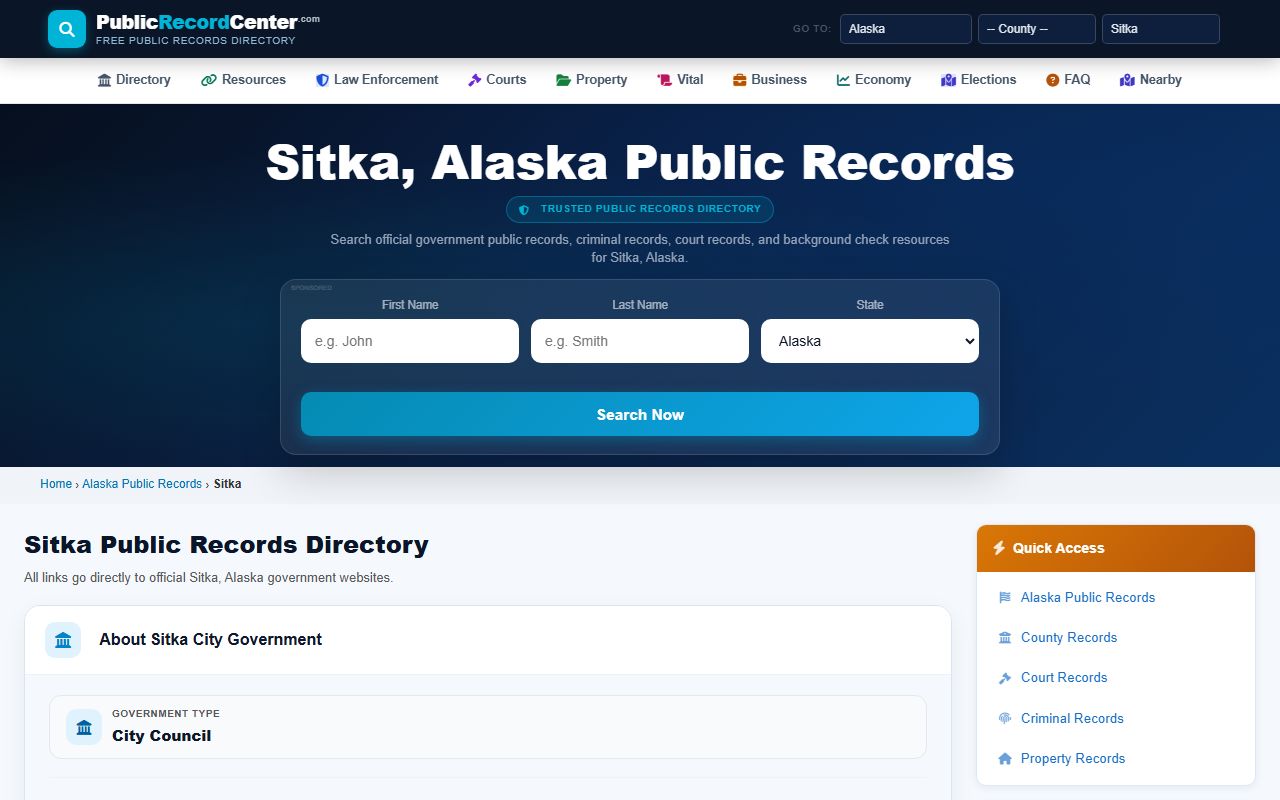Viewport: 1280px width, 800px height.
Task: Click the Law Enforcement shield icon
Action: coord(322,80)
